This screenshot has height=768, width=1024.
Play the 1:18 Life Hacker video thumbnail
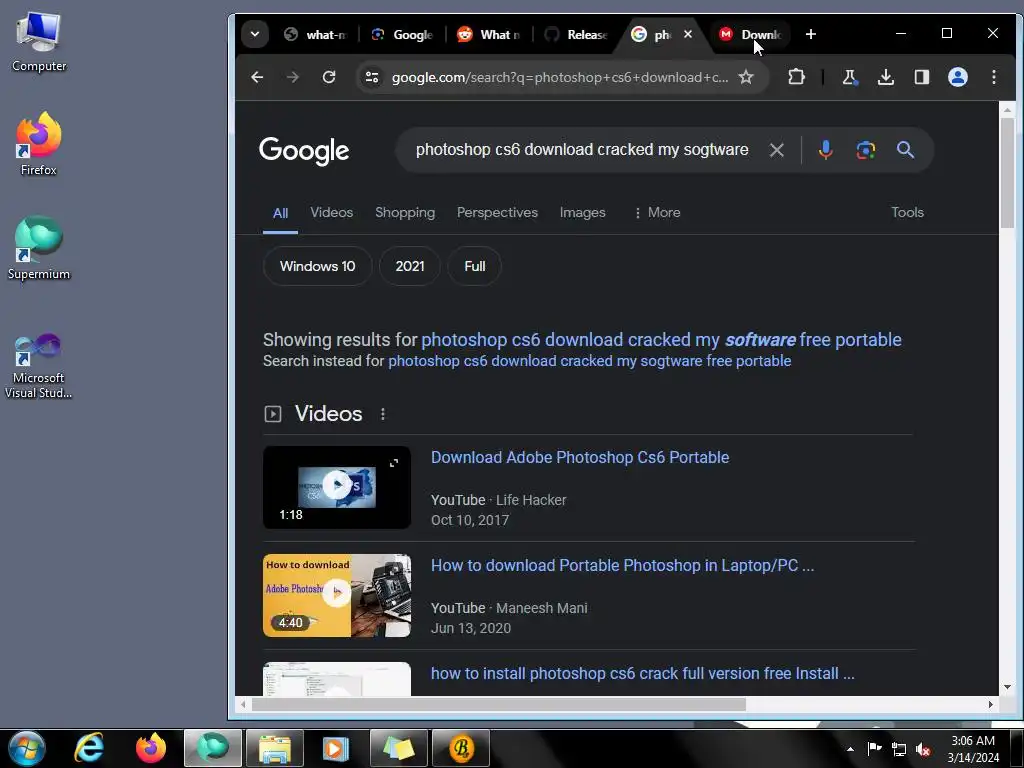337,487
